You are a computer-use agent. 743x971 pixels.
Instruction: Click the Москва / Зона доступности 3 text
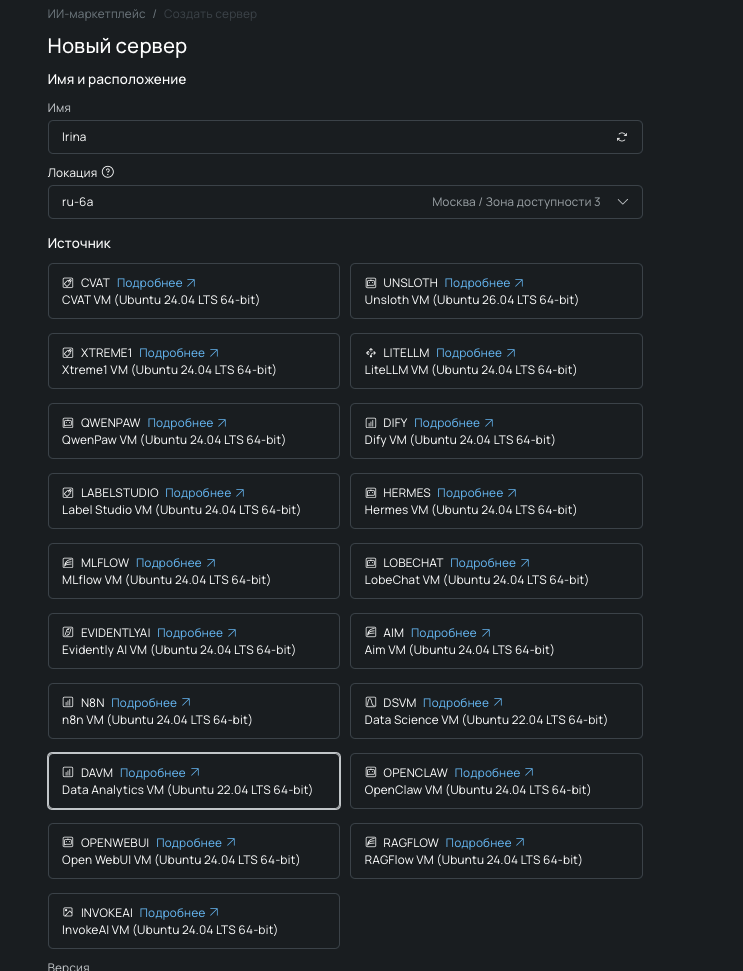click(516, 202)
